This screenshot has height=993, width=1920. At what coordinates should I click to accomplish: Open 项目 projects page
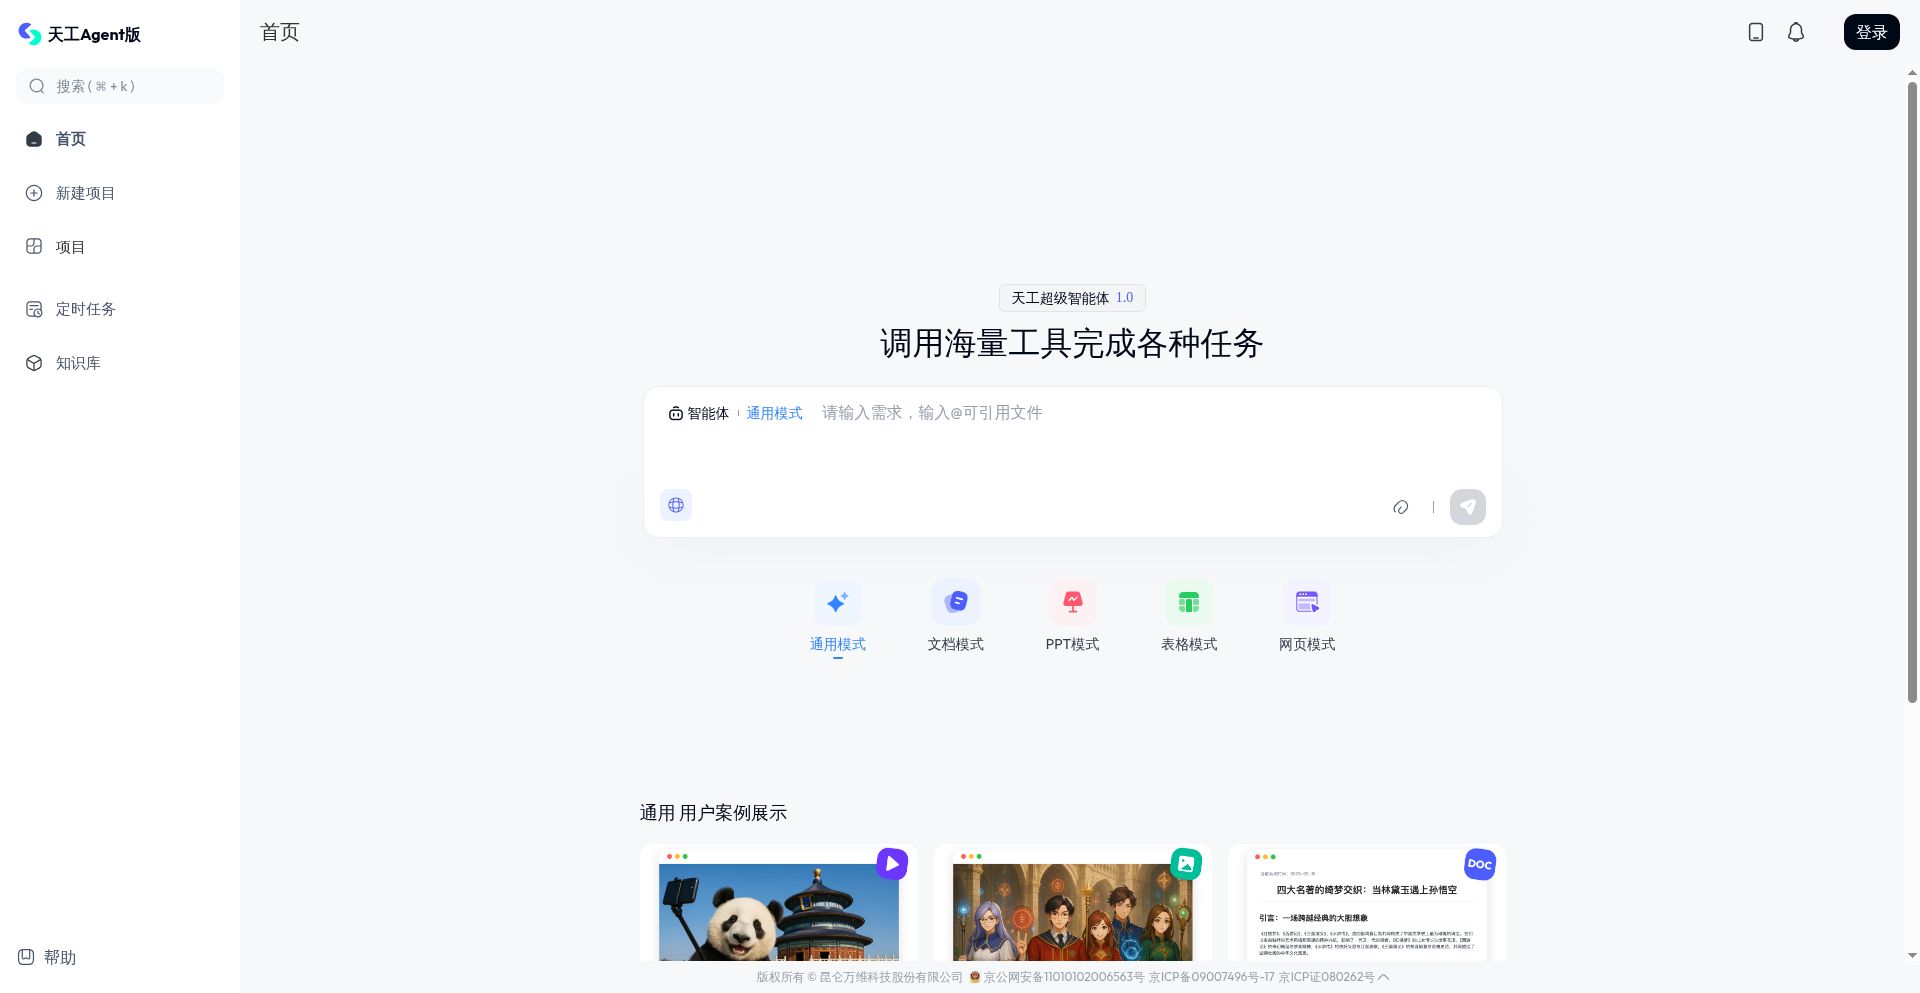pos(70,247)
